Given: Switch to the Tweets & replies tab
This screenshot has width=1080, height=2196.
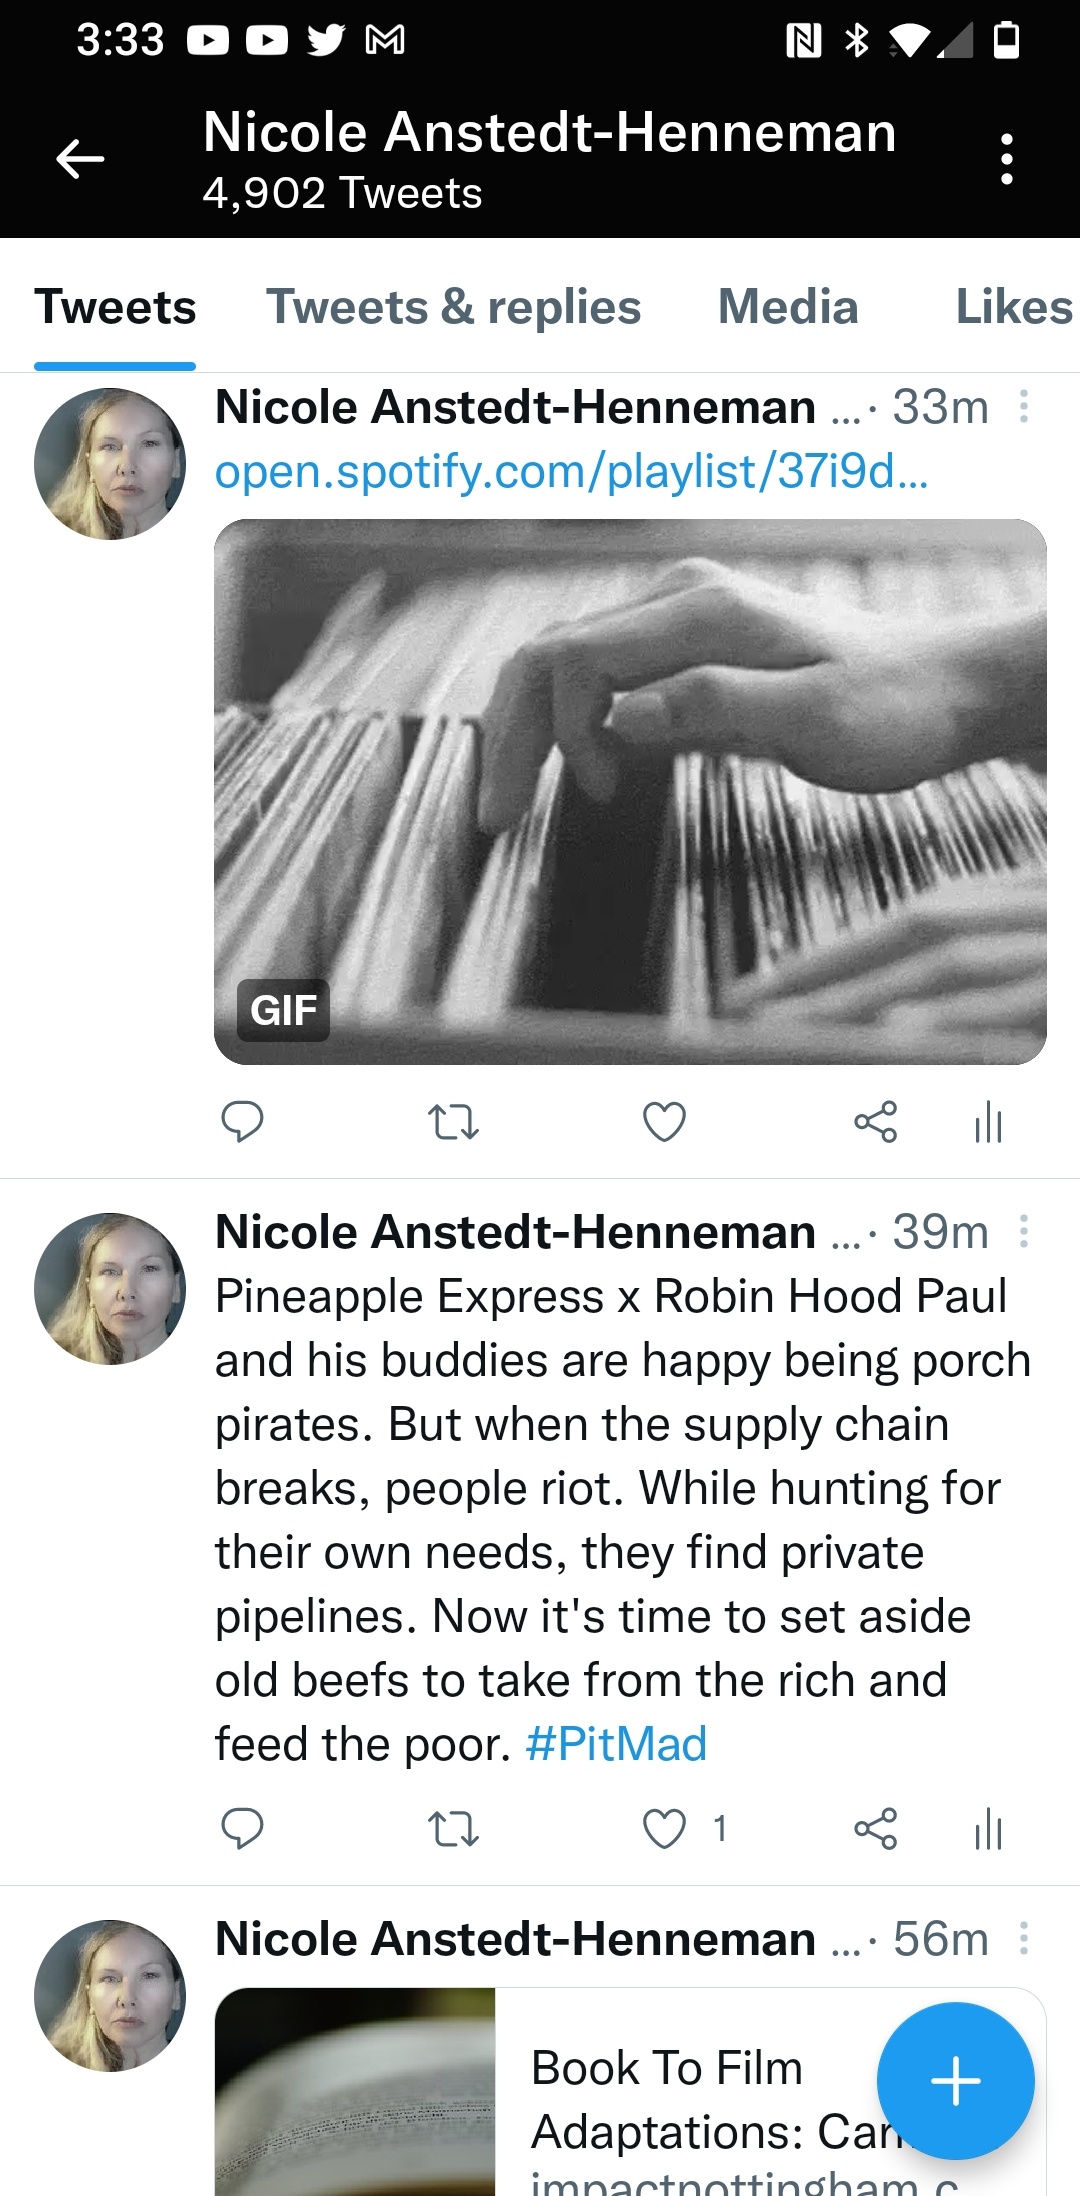Looking at the screenshot, I should (453, 307).
